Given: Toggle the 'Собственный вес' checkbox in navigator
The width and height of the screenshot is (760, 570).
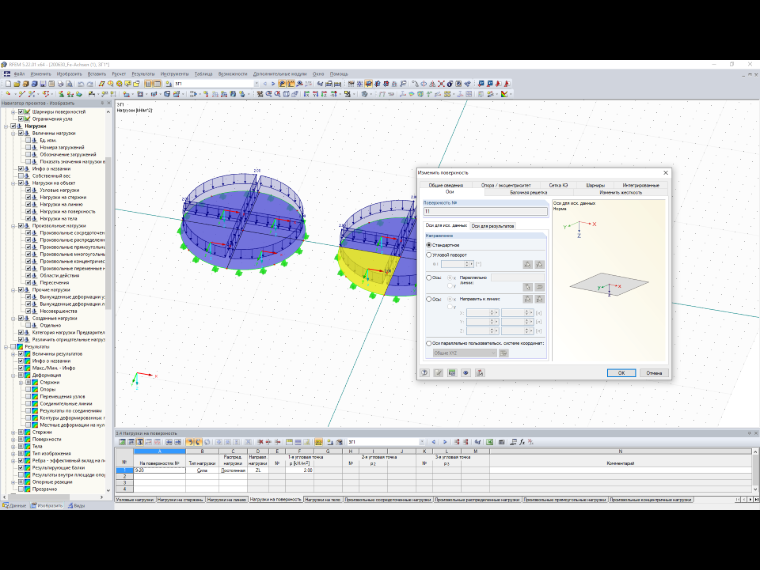Looking at the screenshot, I should (x=21, y=176).
